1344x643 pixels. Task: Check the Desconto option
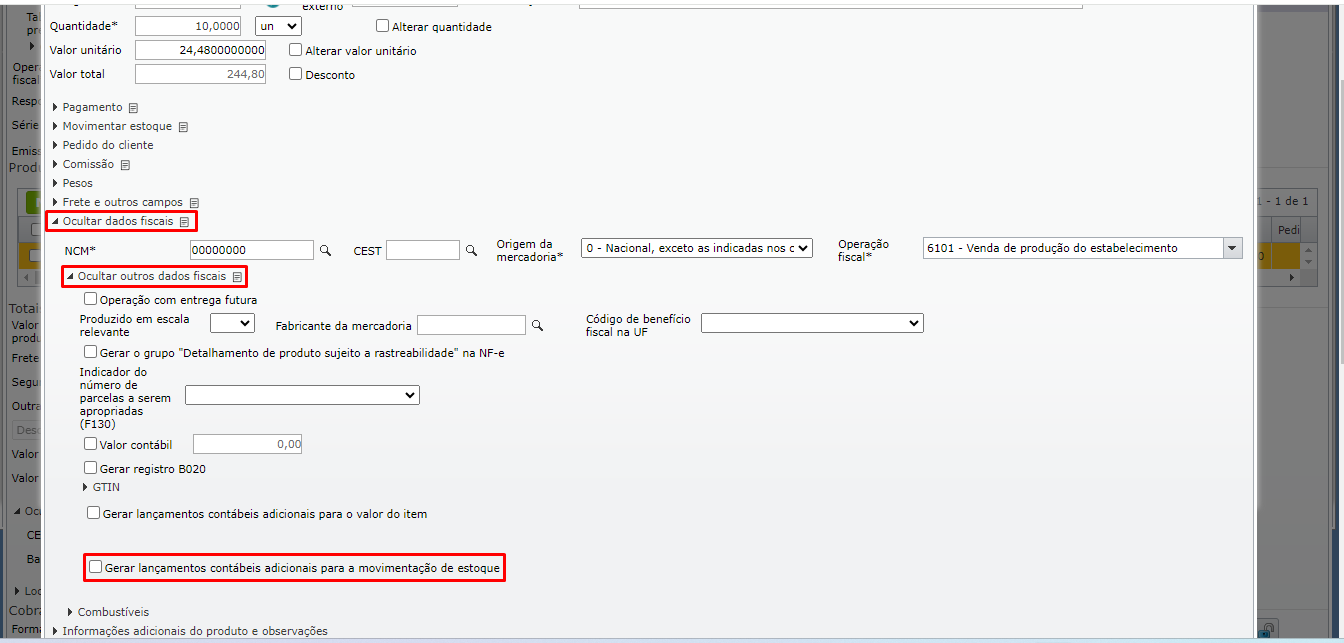click(x=295, y=74)
